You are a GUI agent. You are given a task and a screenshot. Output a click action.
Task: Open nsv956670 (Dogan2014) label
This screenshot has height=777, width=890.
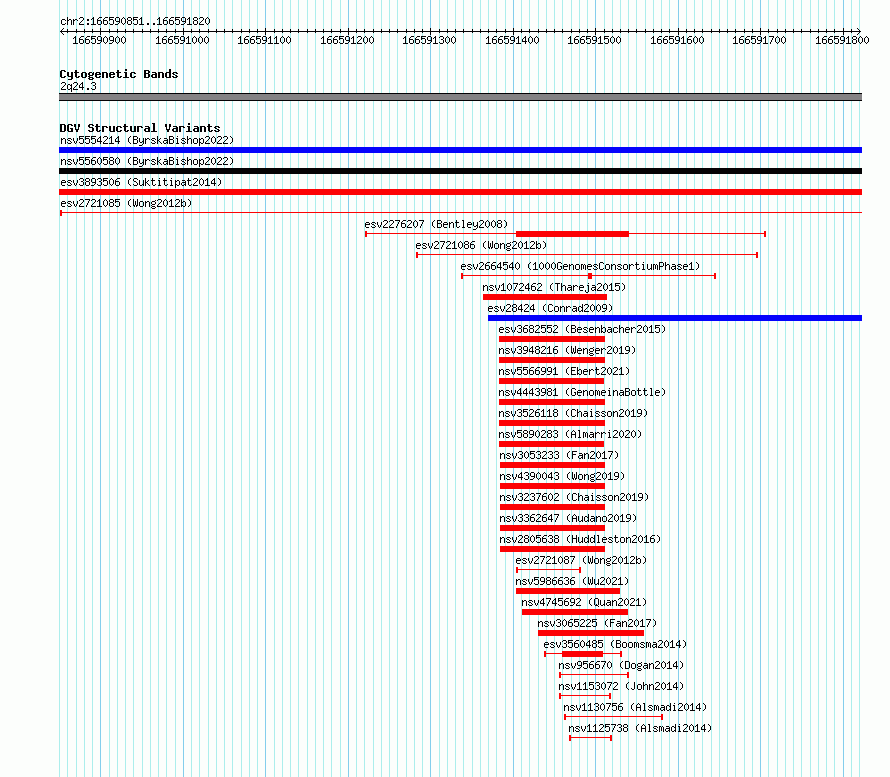point(621,665)
